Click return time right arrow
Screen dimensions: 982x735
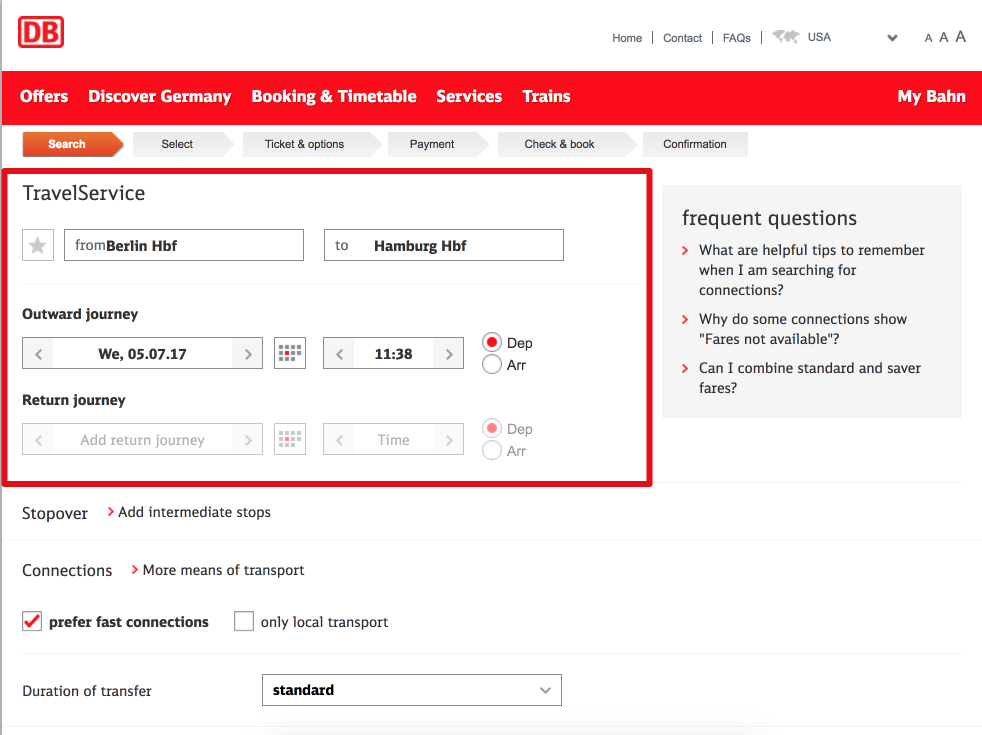449,439
